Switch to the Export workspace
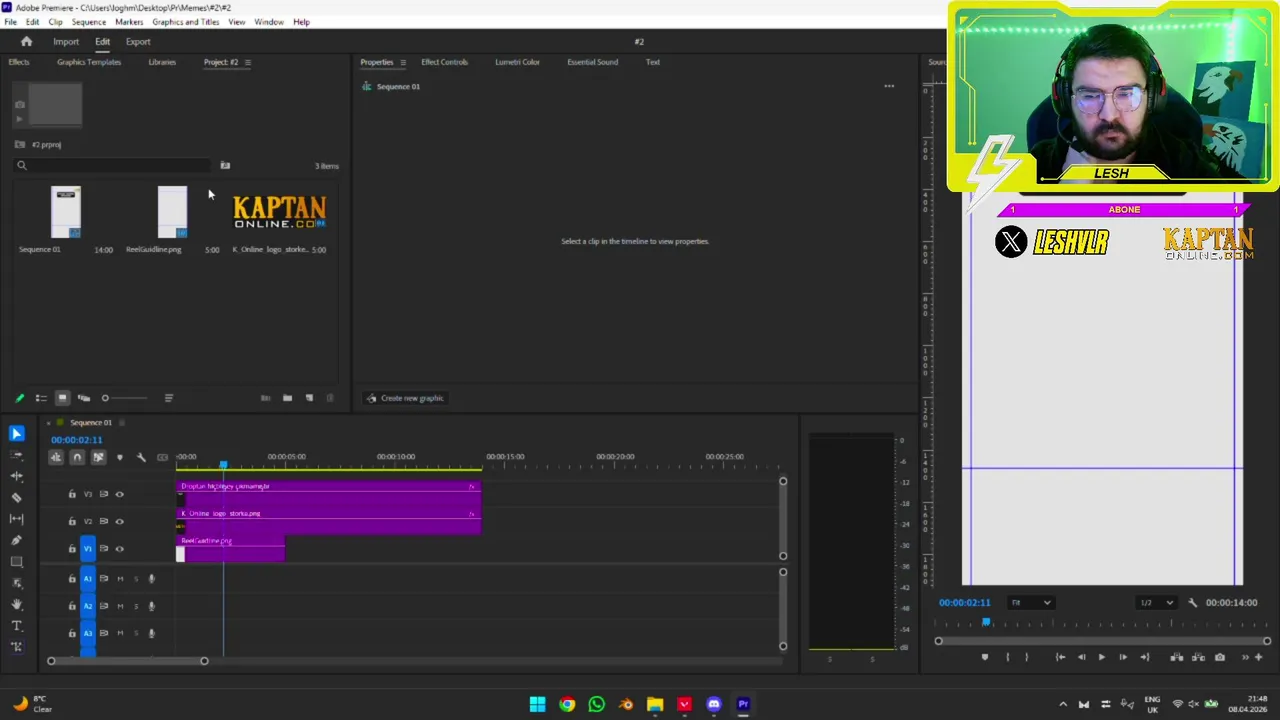Viewport: 1280px width, 720px height. pos(138,42)
